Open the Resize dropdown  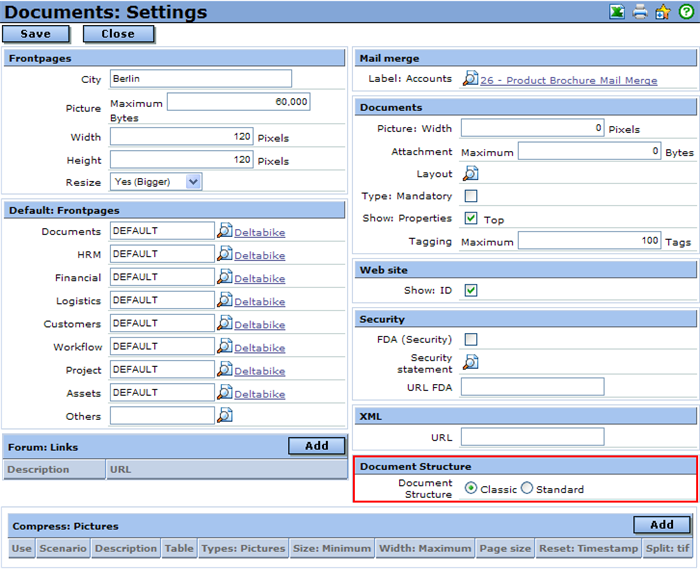156,182
